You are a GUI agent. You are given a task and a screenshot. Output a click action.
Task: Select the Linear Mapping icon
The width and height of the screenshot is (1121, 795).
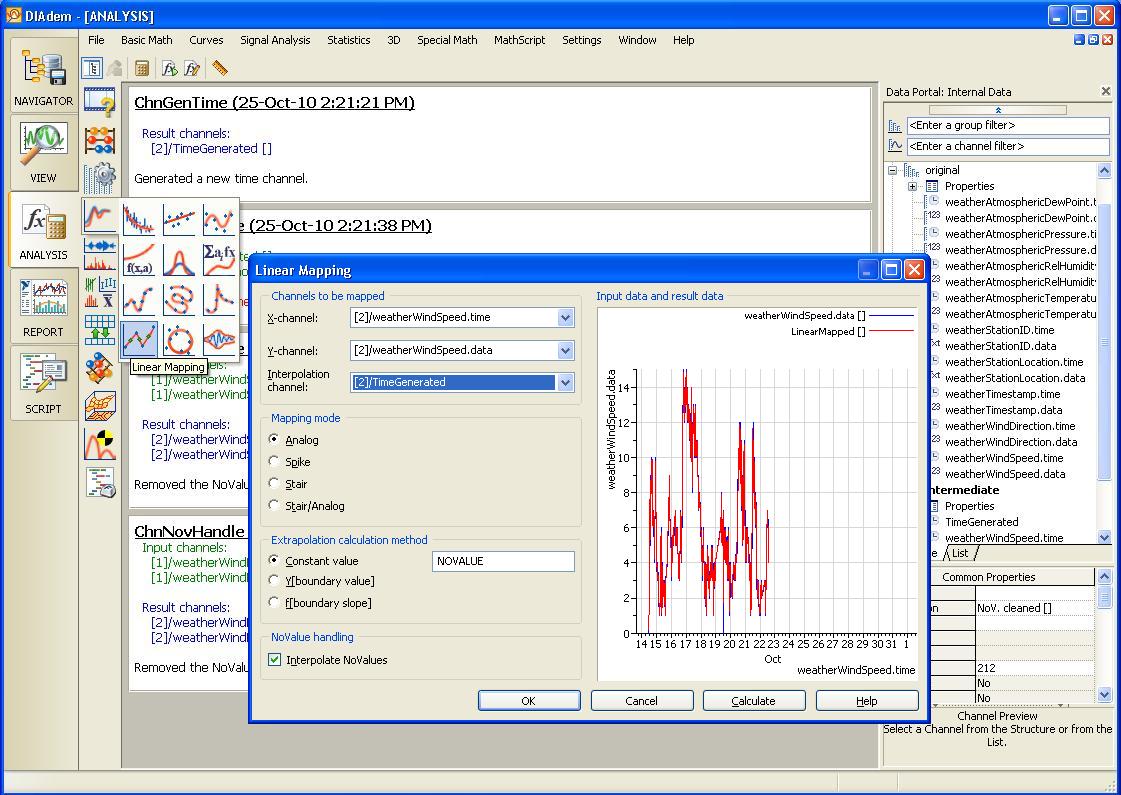[139, 339]
